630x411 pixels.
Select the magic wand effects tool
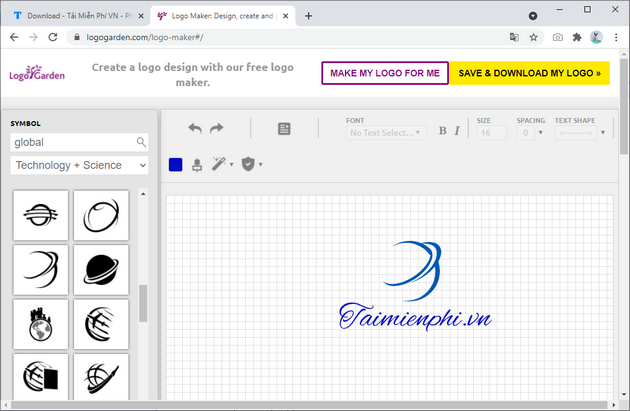click(219, 164)
